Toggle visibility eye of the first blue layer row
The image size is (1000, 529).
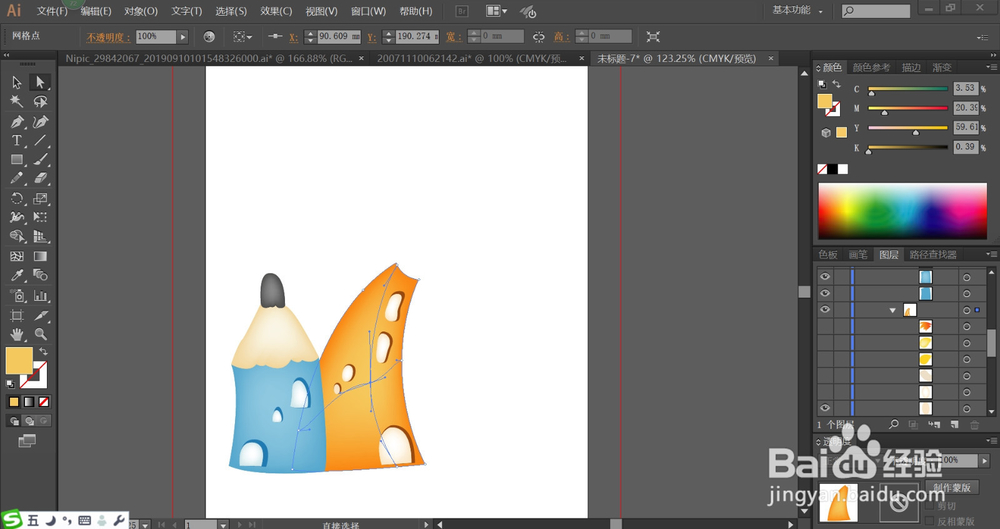pos(825,276)
